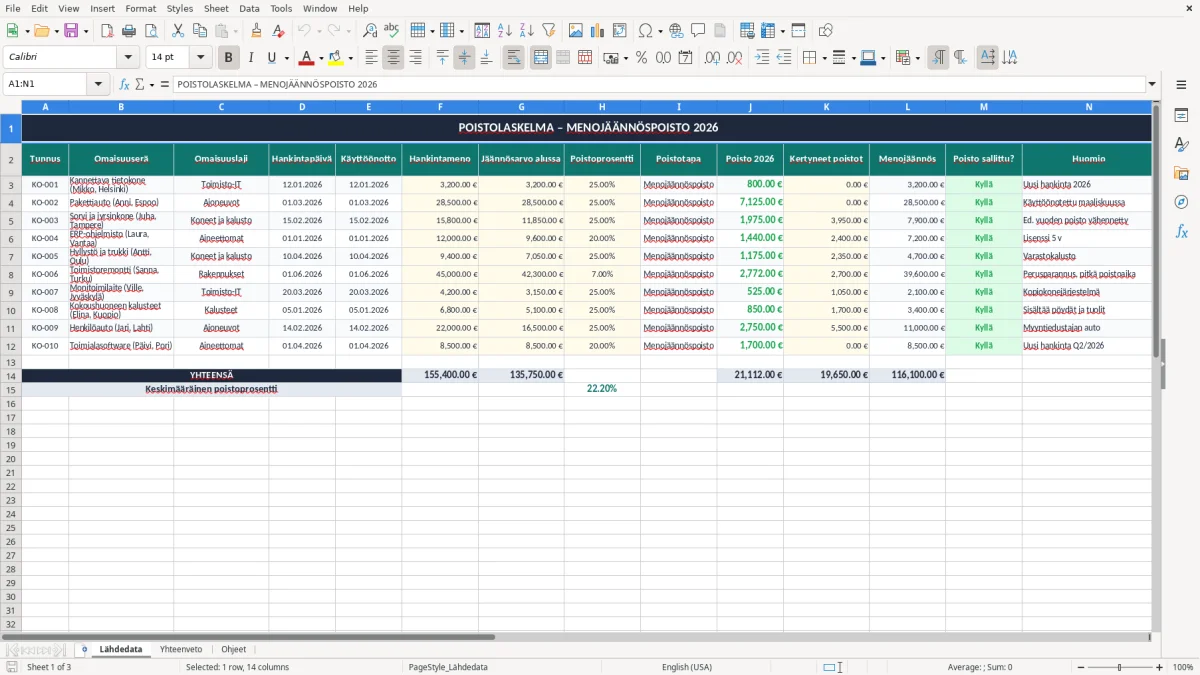Open the Sheet menu
The image size is (1200, 675).
point(216,8)
